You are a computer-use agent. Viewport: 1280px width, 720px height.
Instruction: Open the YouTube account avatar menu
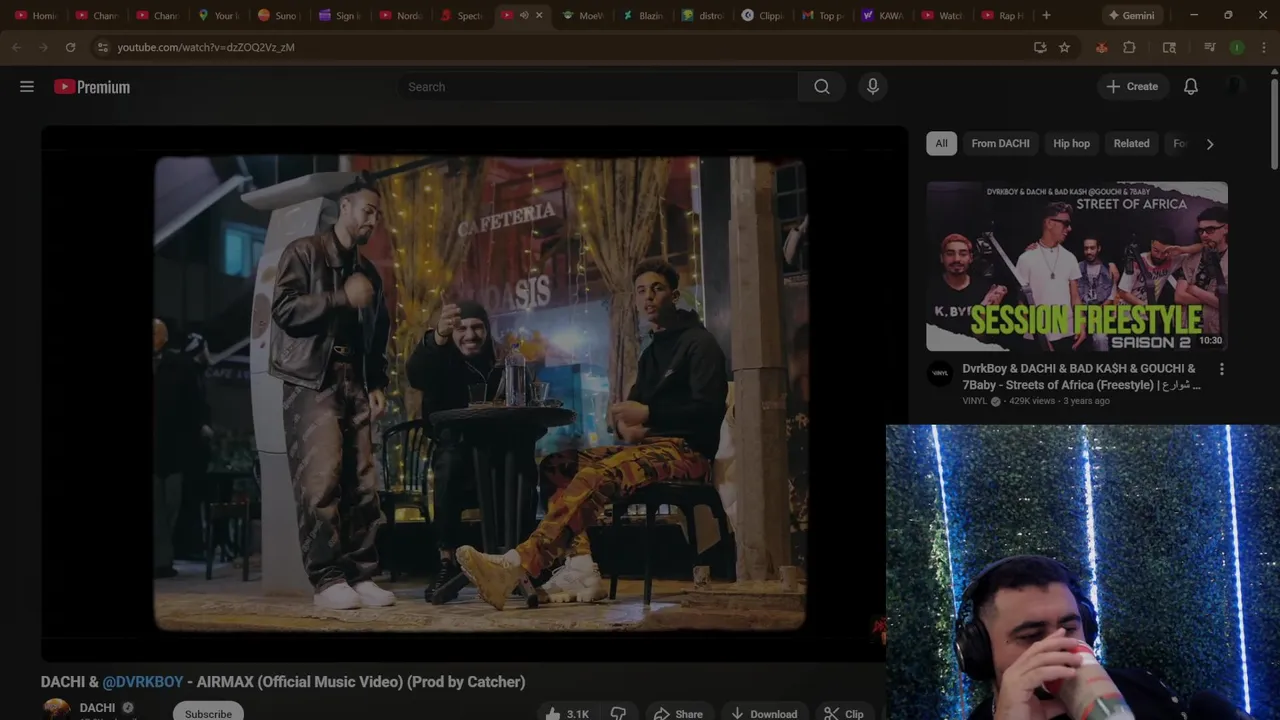[x=1235, y=87]
